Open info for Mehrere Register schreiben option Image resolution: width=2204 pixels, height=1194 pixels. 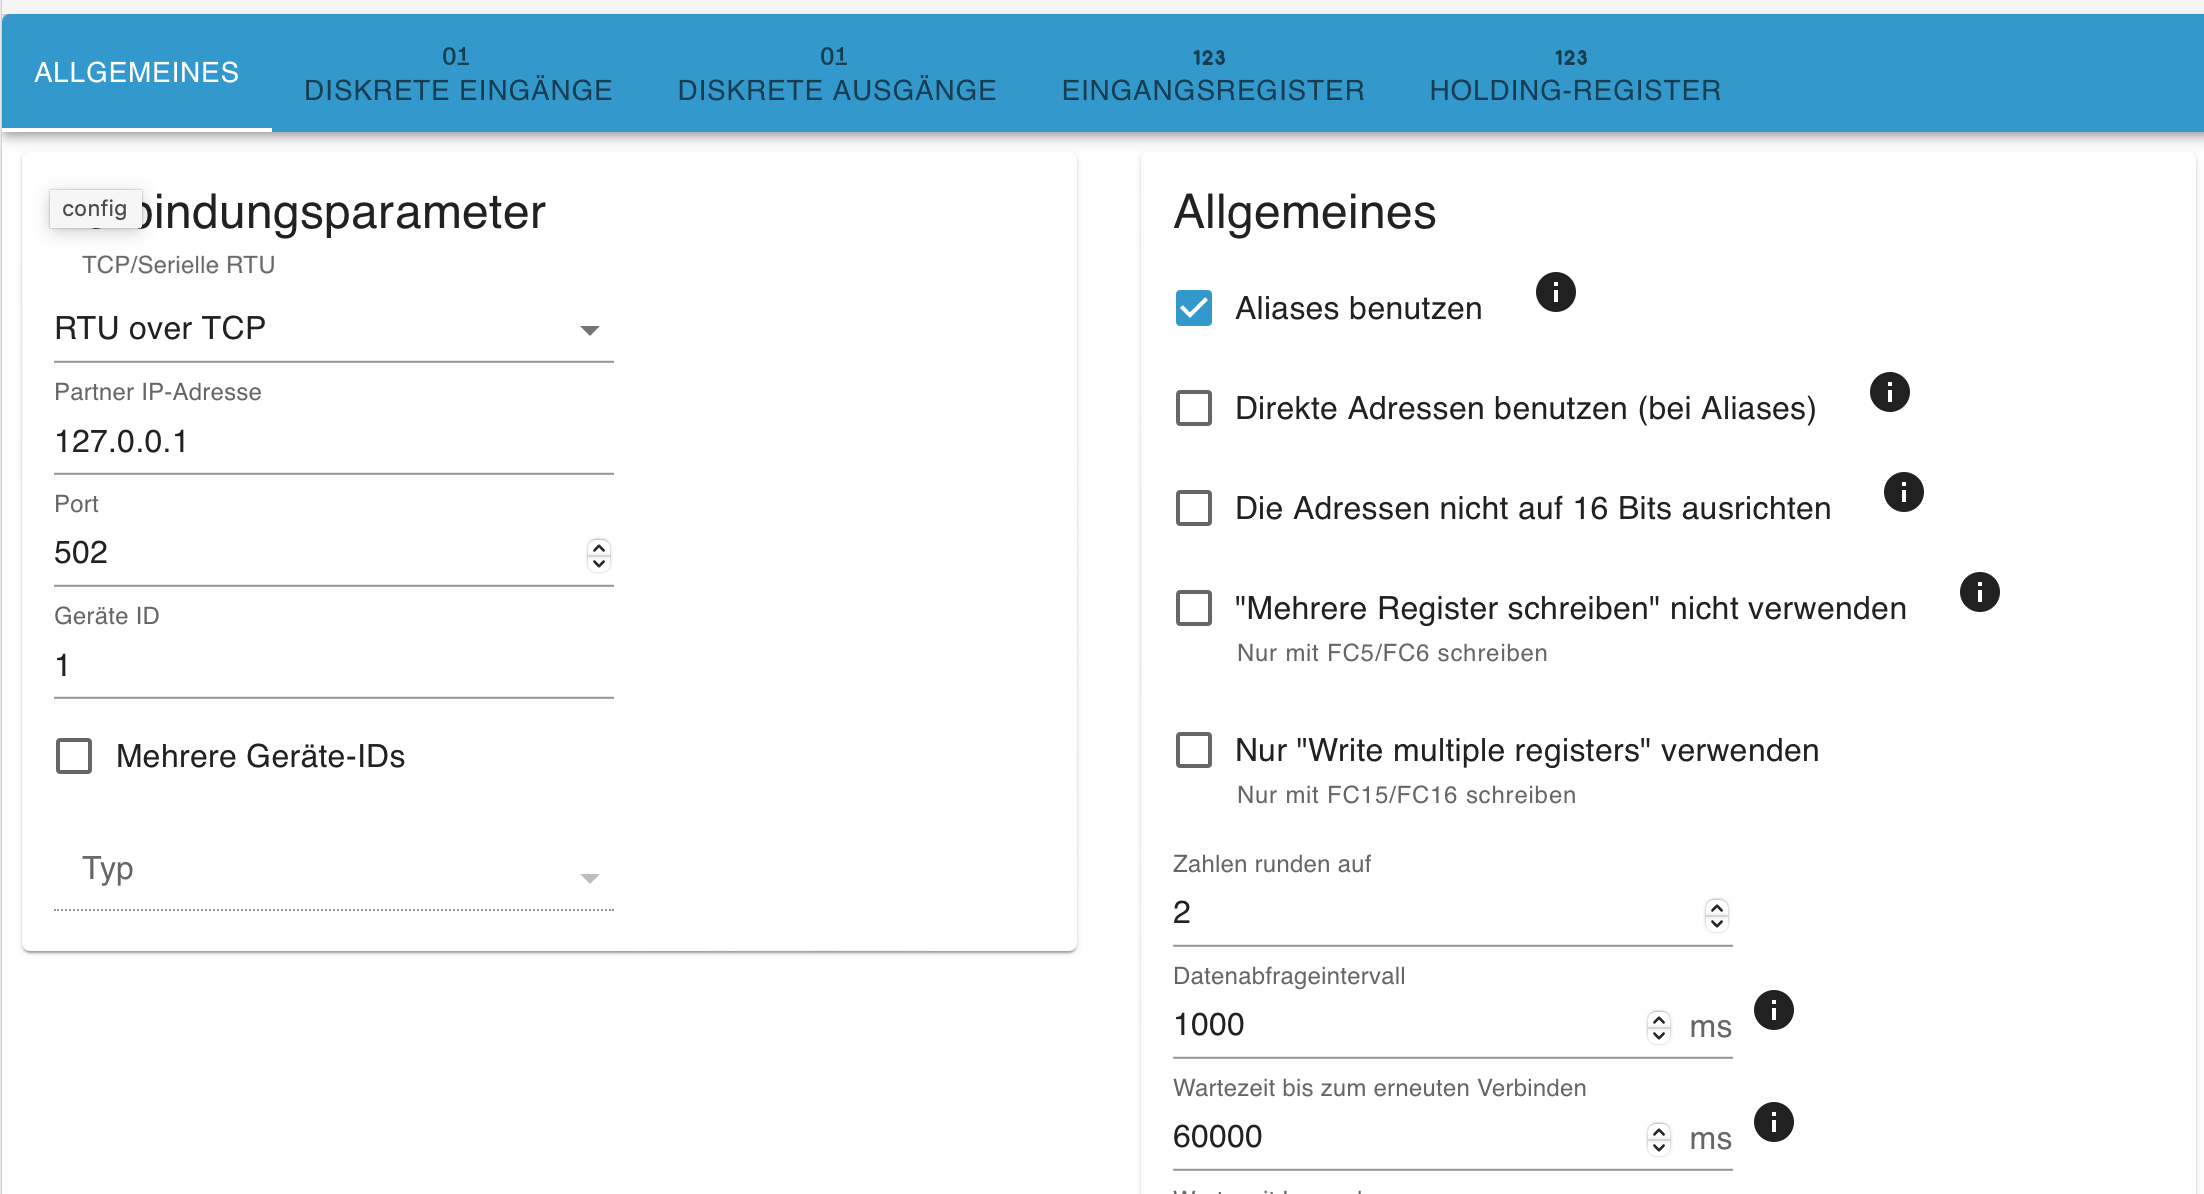[1979, 592]
